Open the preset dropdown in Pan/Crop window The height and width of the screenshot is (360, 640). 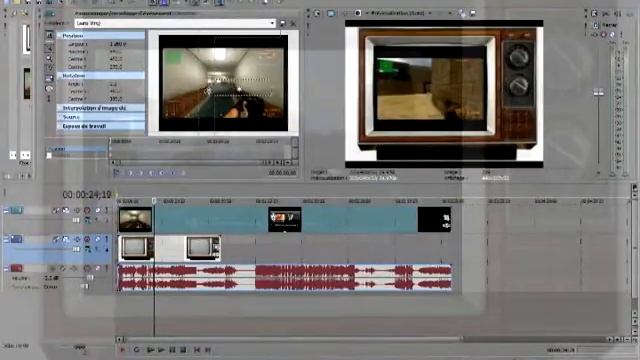pyautogui.click(x=272, y=23)
